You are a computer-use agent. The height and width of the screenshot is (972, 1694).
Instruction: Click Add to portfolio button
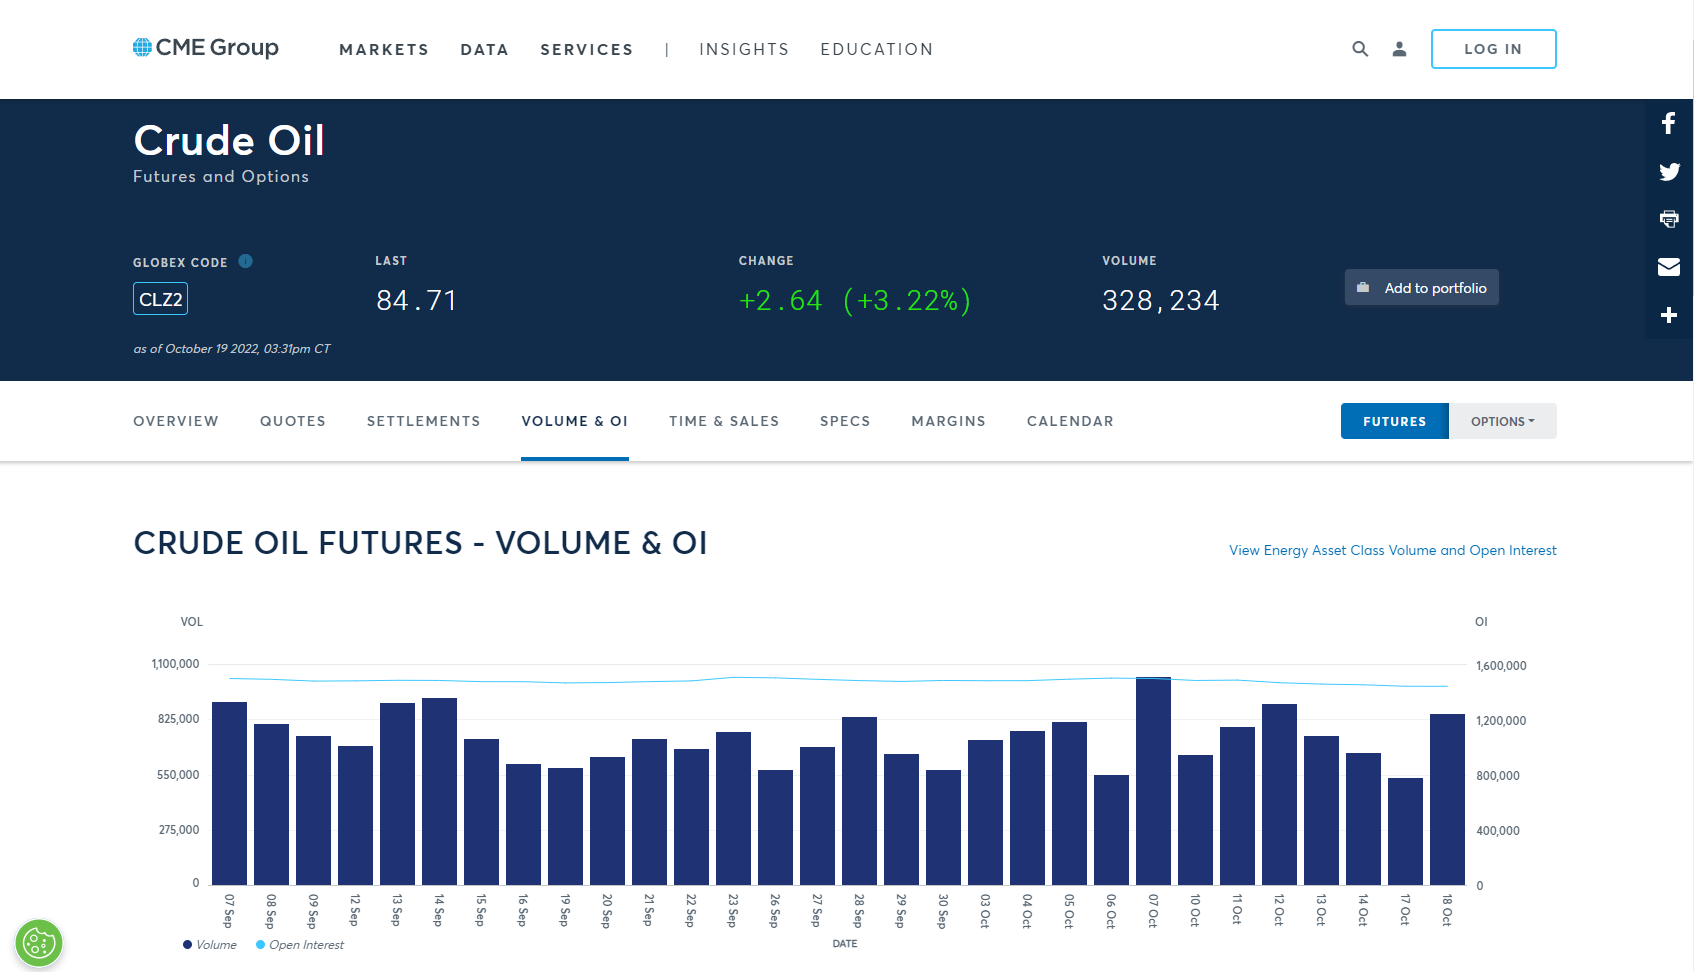1422,288
